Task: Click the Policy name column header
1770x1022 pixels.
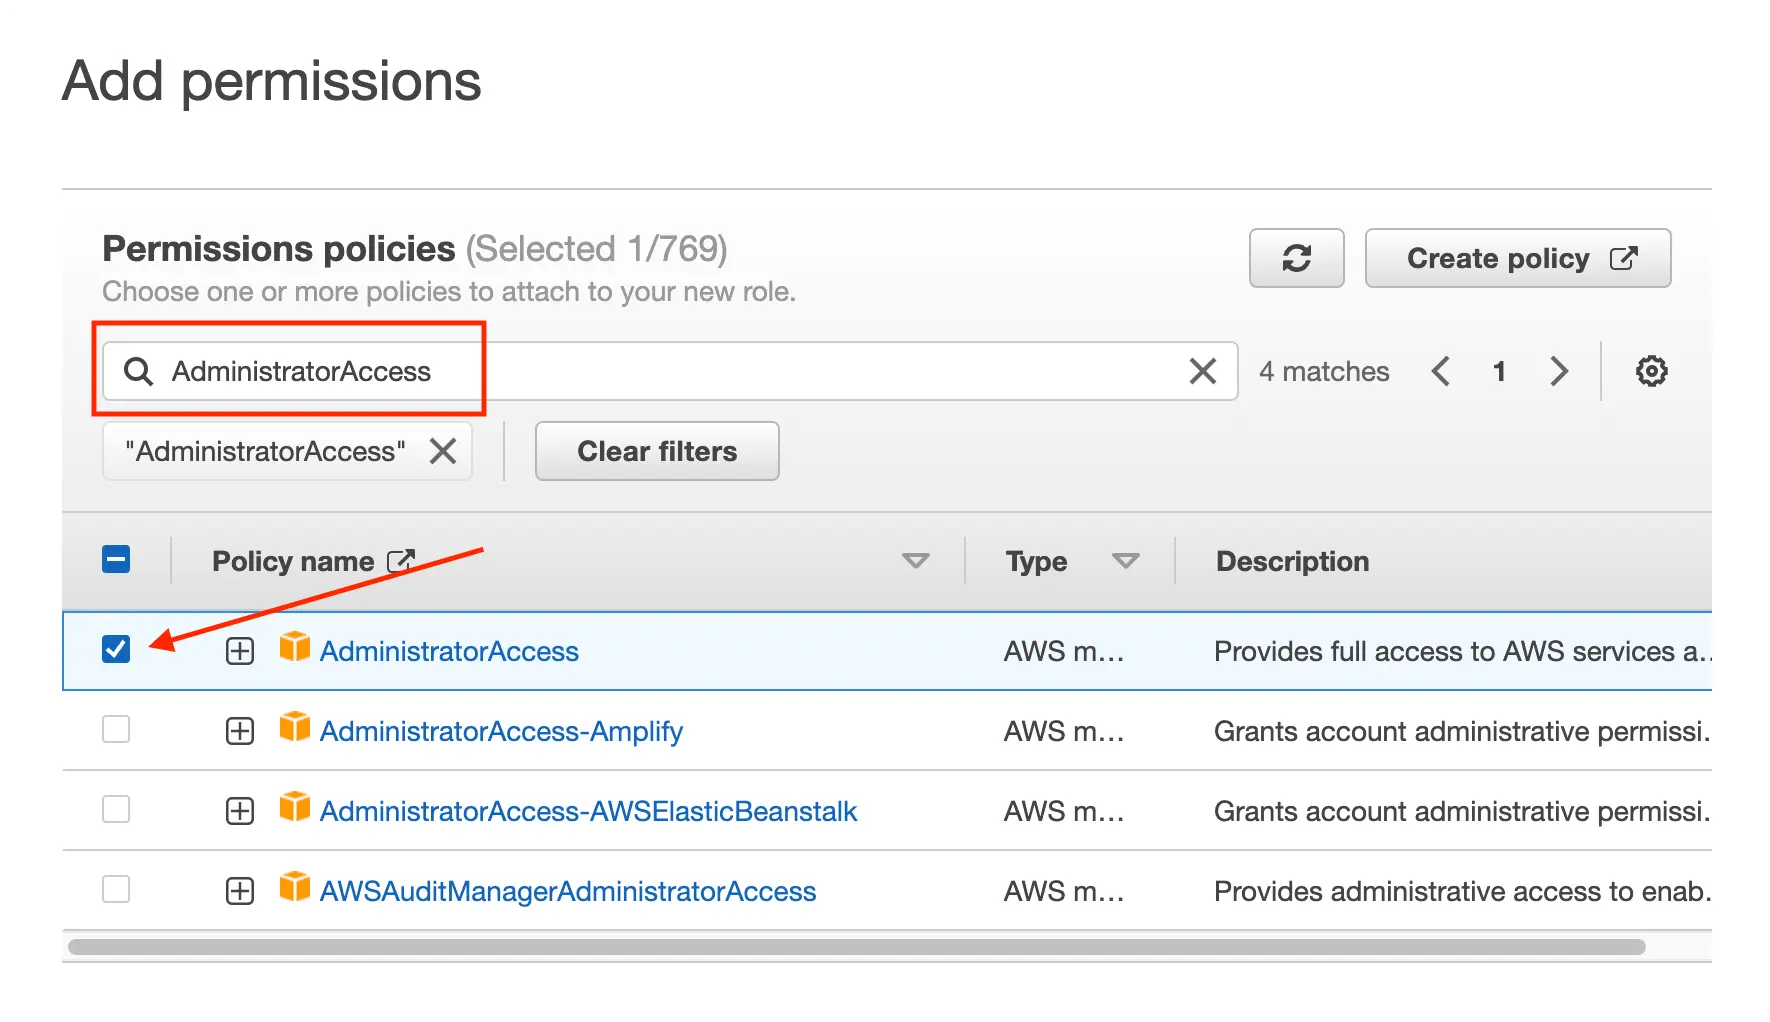Action: [293, 561]
